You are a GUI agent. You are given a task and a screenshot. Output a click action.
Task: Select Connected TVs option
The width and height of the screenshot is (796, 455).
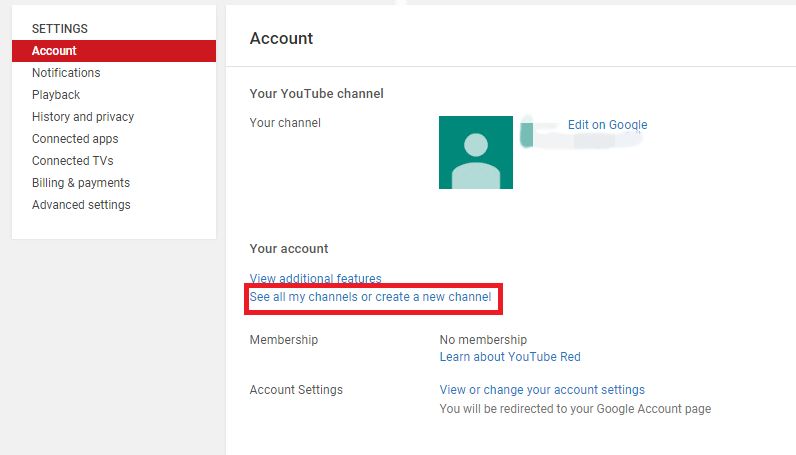73,160
